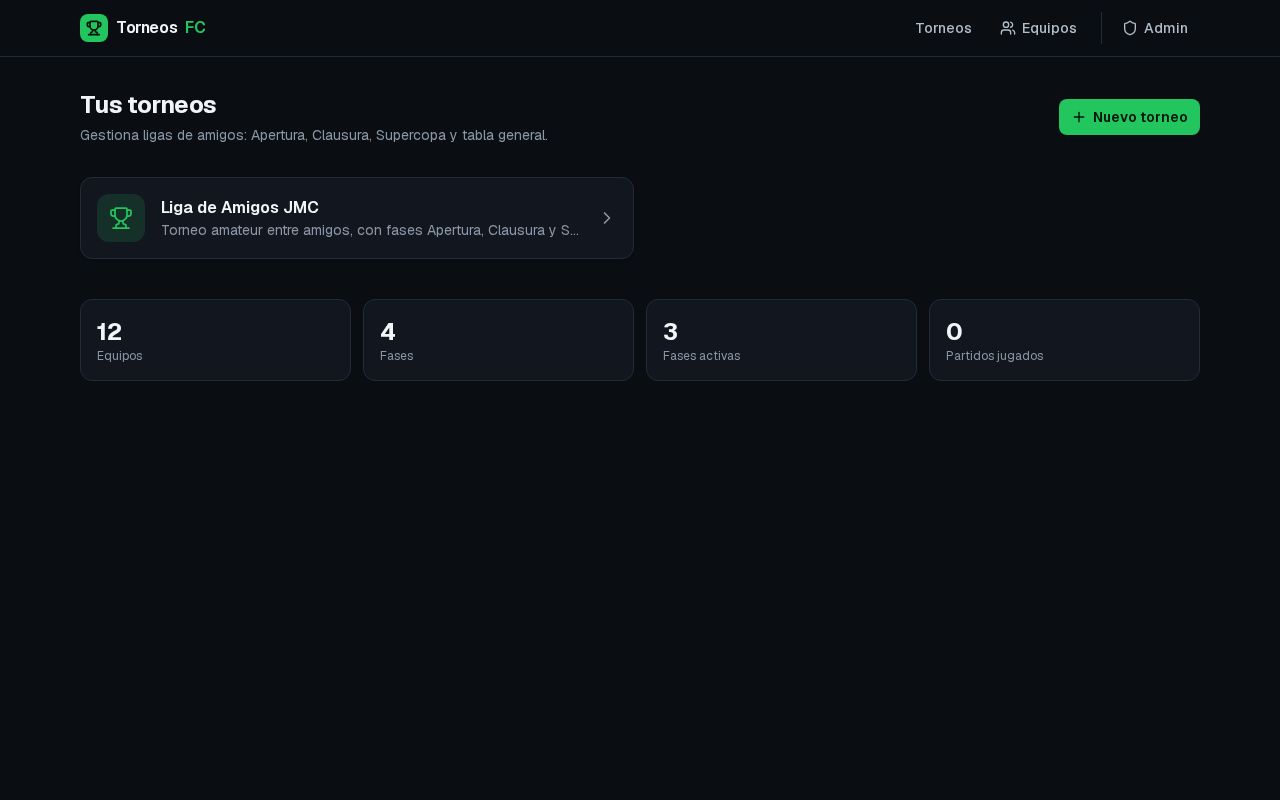Click the Equipos people icon
This screenshot has width=1280, height=800.
[x=1008, y=28]
